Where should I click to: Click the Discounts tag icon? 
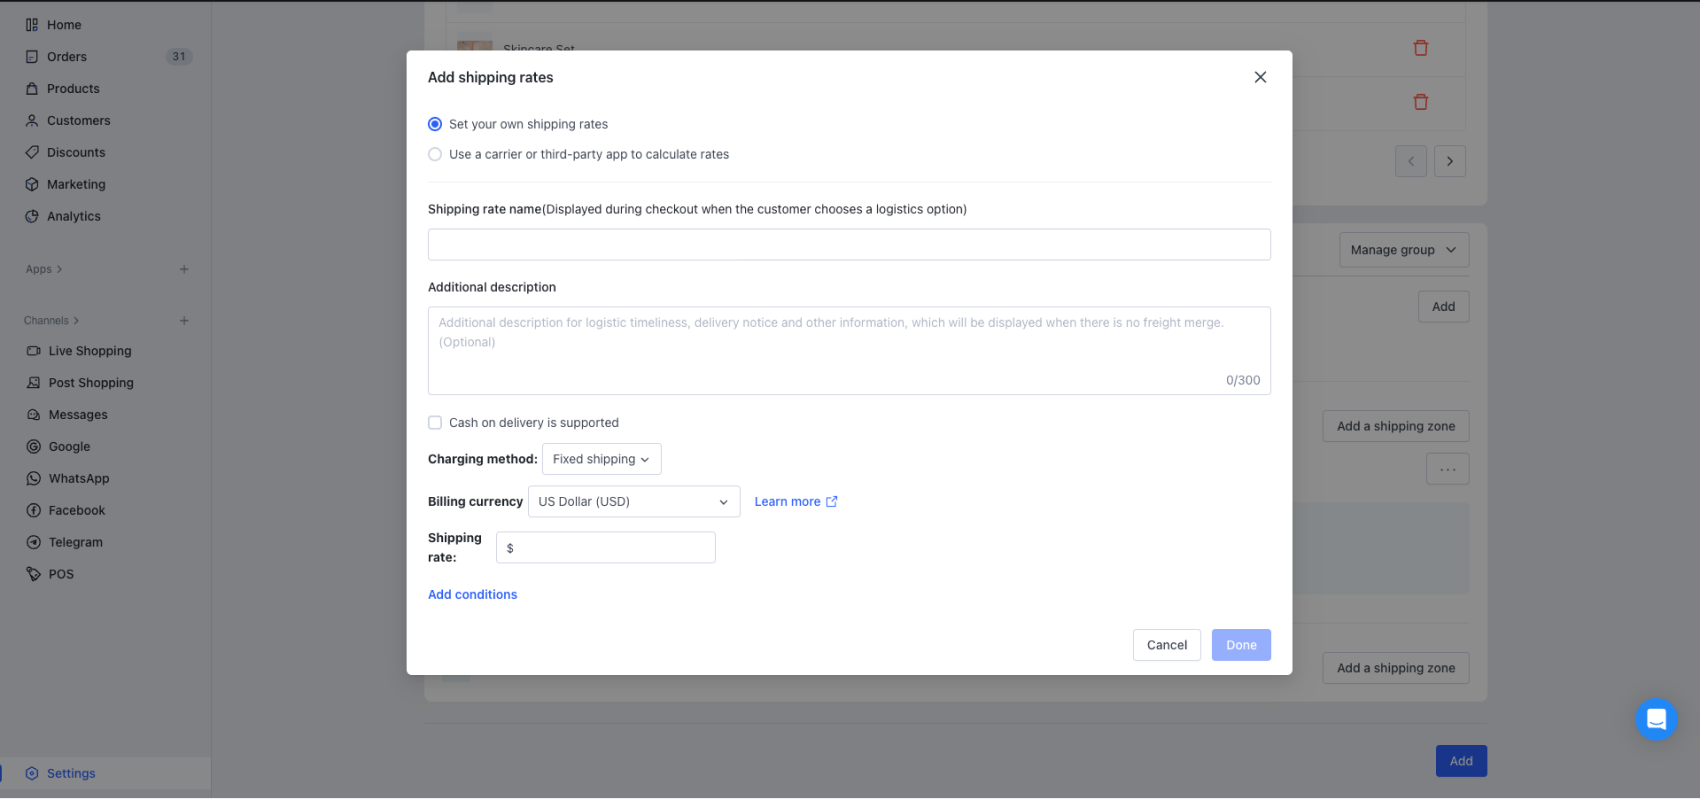(x=32, y=153)
